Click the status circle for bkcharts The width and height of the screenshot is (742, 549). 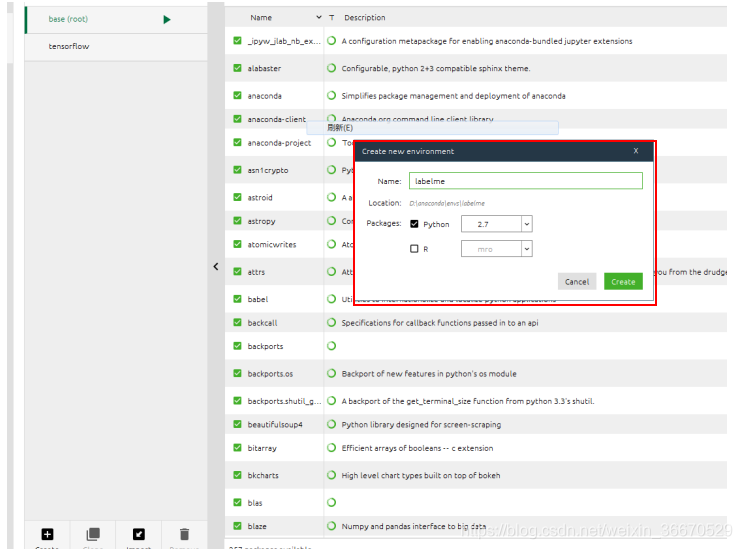pyautogui.click(x=332, y=475)
